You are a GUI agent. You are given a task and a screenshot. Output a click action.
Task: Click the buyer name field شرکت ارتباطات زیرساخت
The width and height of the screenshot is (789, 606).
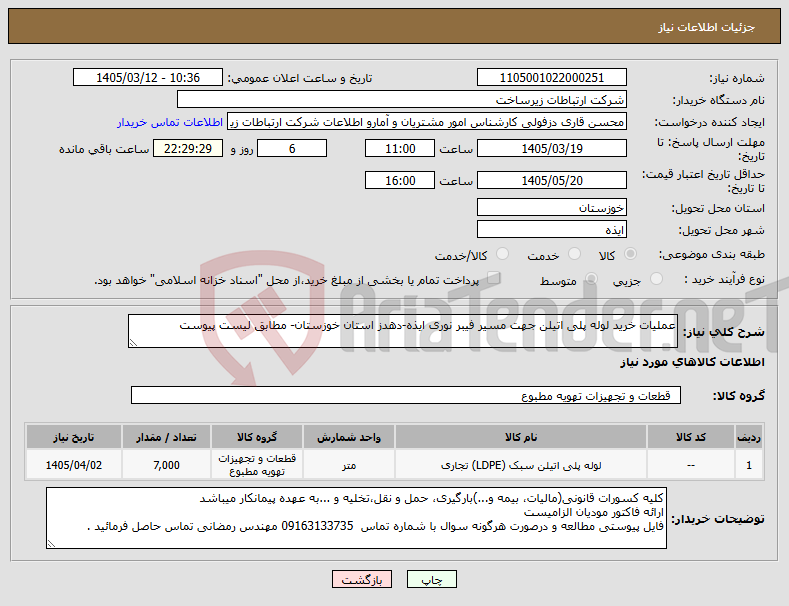pos(402,100)
